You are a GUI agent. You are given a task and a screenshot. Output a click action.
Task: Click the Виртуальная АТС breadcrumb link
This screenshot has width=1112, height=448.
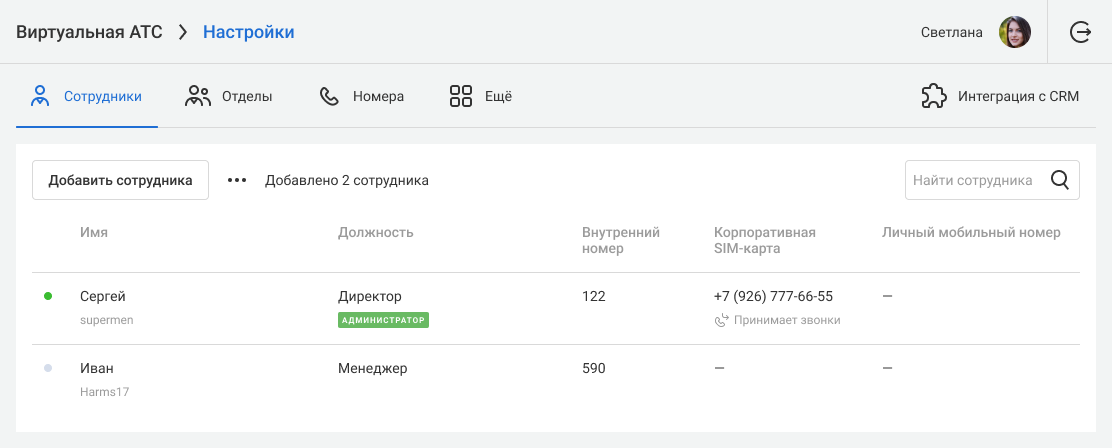point(89,32)
